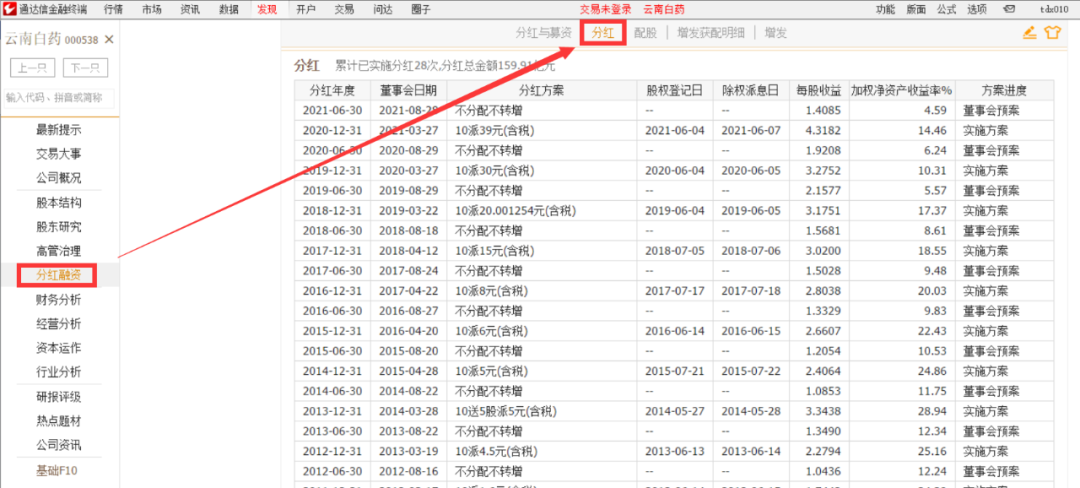Open 股本结构 in the sidebar

point(59,202)
